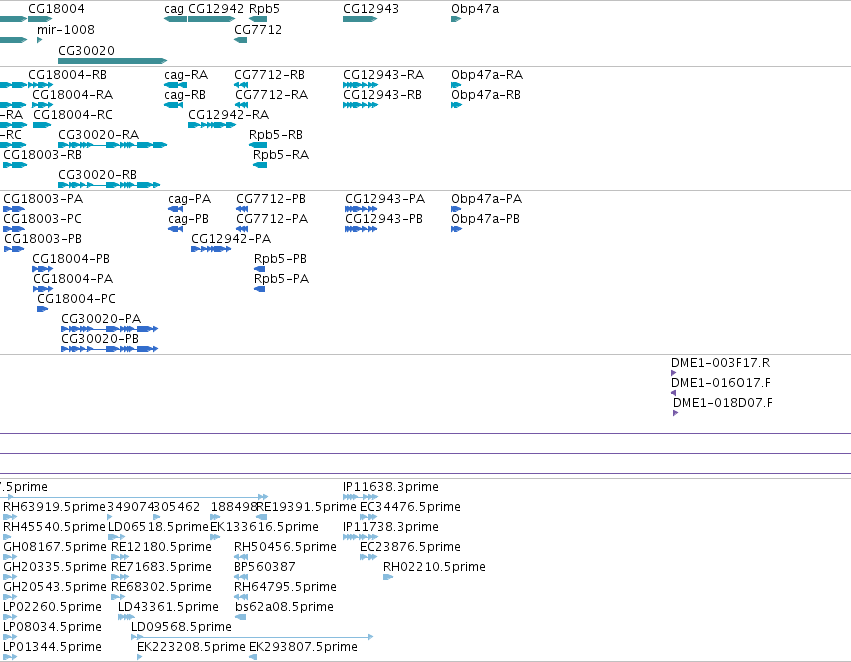
Task: Select protein CG12943-PB
Action: click(384, 219)
